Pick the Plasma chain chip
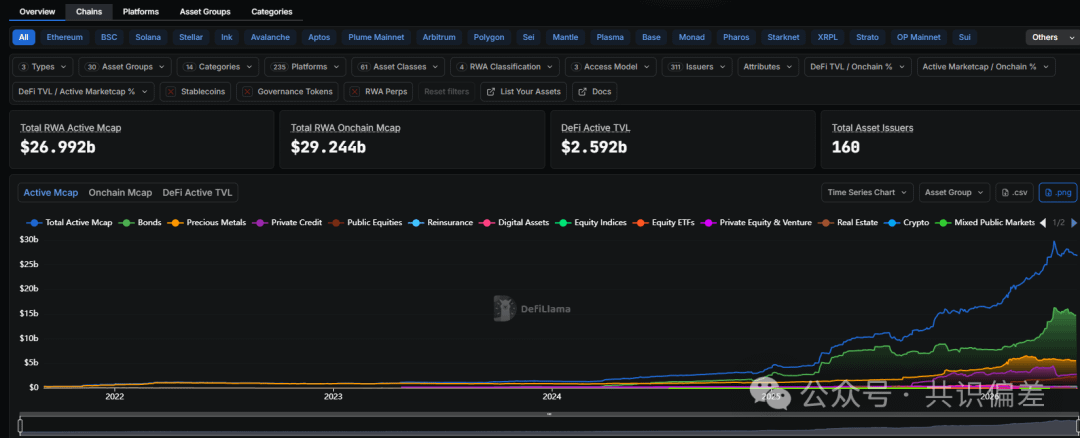The width and height of the screenshot is (1080, 438). [610, 37]
